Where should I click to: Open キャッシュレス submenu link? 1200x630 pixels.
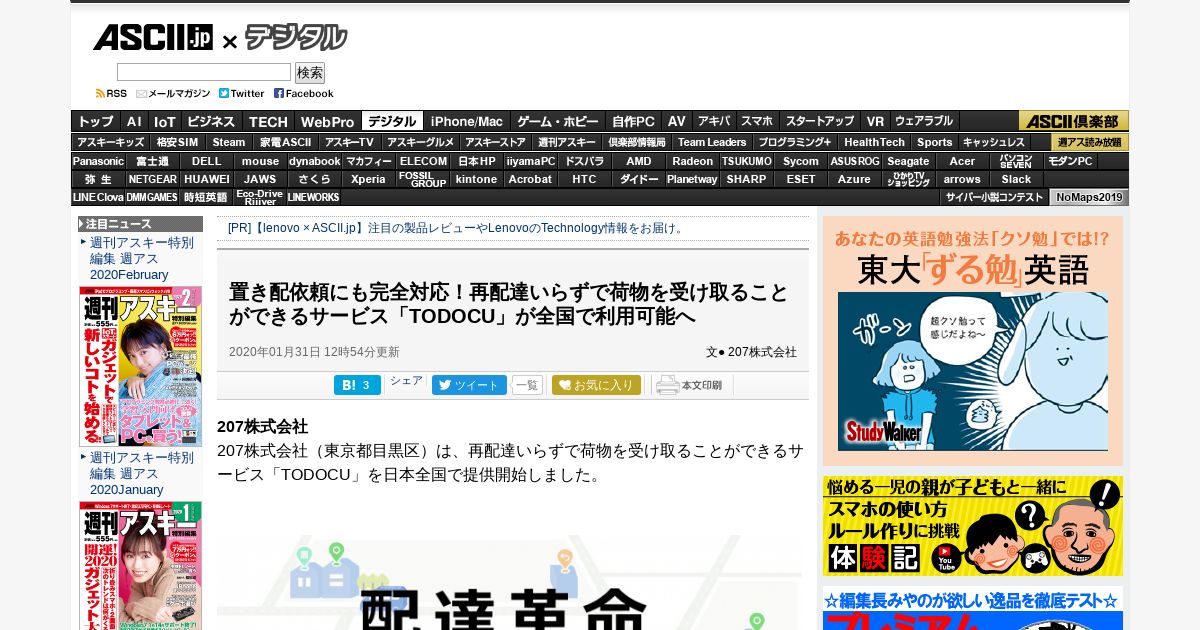click(994, 142)
